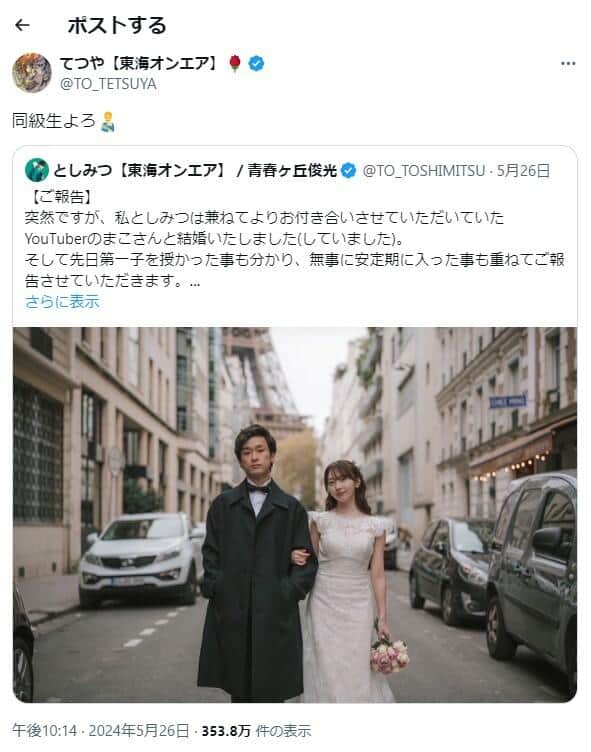591x752 pixels.
Task: Click the 5月26日 date on quoted post
Action: pyautogui.click(x=523, y=171)
